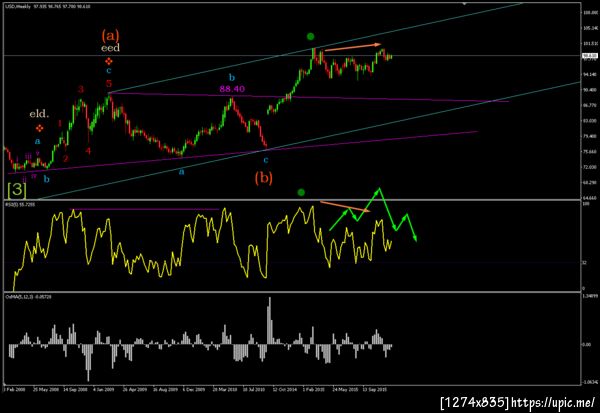Image resolution: width=600 pixels, height=413 pixels.
Task: Select the green dot just above the RSI pane
Action: pyautogui.click(x=301, y=192)
